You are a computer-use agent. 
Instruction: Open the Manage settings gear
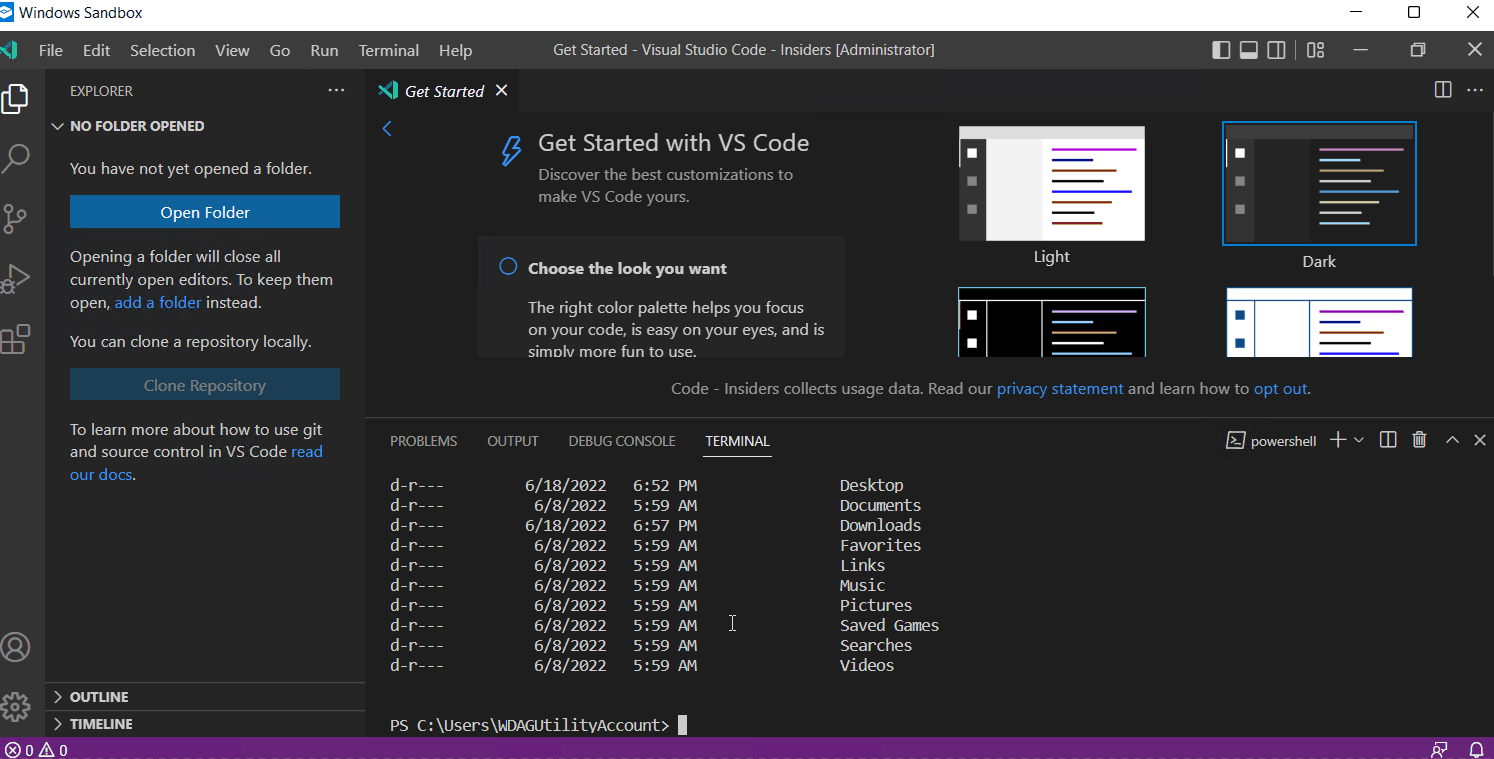(17, 707)
